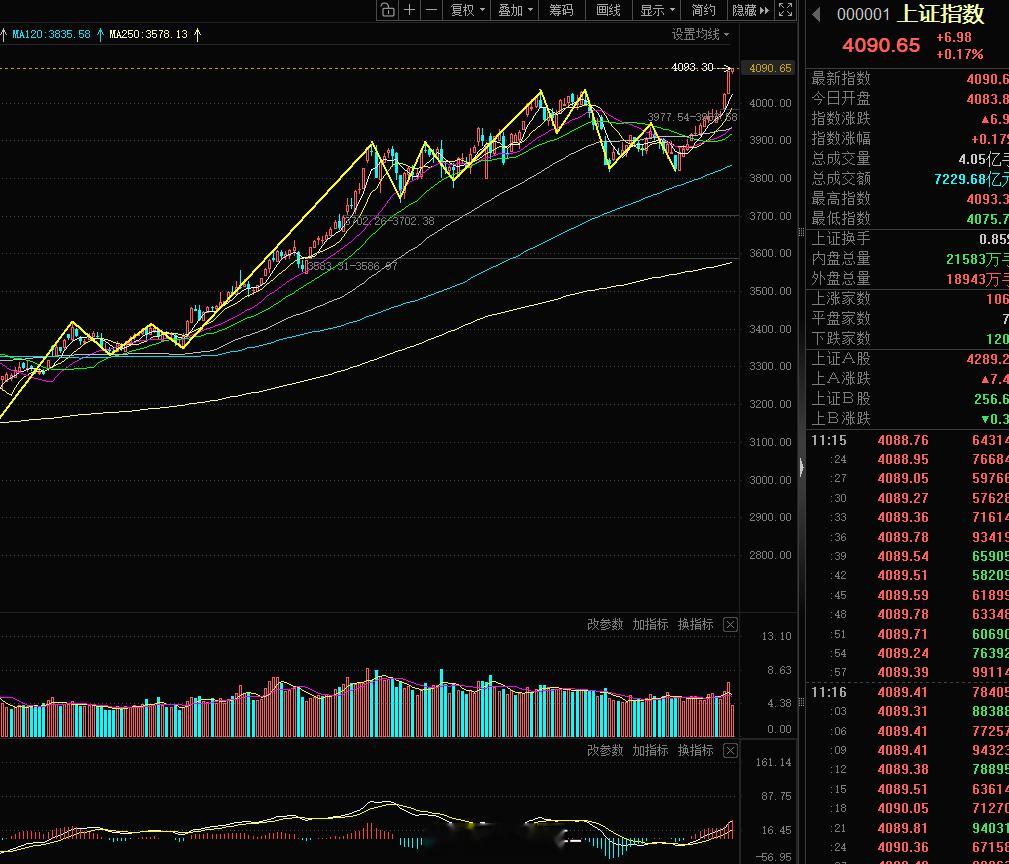Click the 000001 stock code
Viewport: 1009px width, 864px height.
click(863, 15)
